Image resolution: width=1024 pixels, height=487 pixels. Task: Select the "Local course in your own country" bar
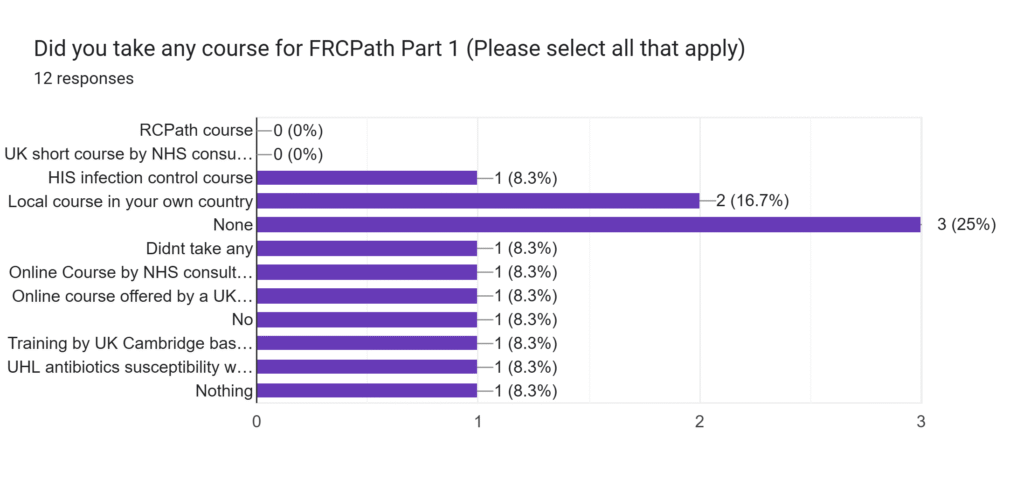click(x=478, y=201)
